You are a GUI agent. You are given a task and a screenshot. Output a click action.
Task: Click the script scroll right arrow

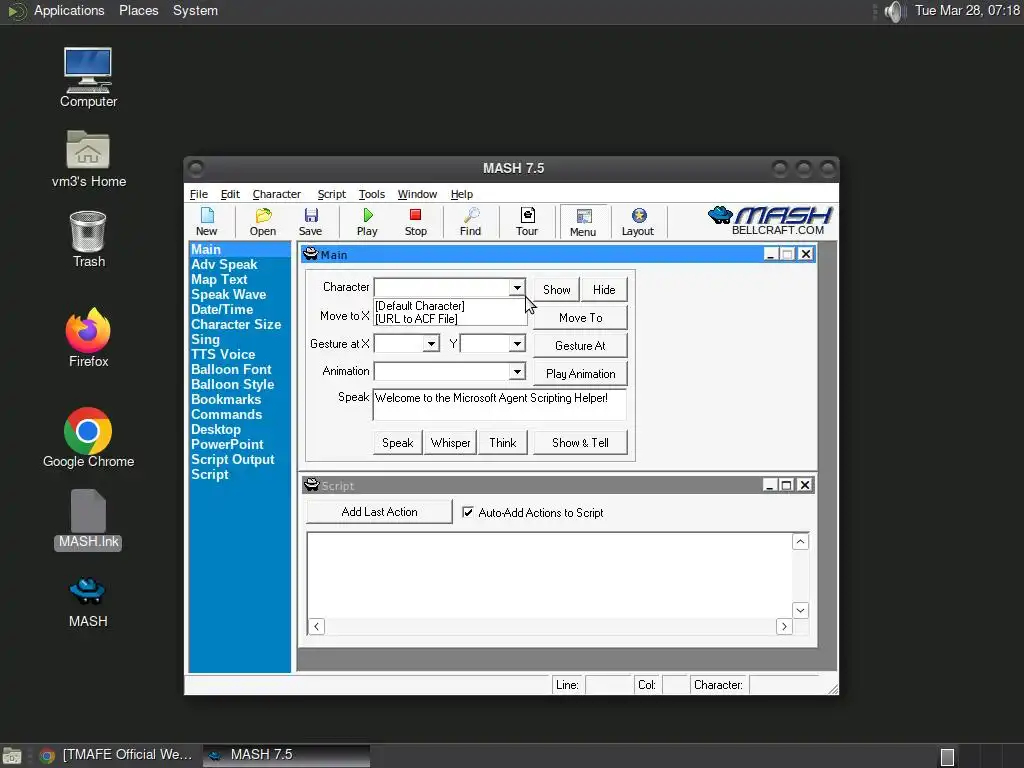(784, 626)
